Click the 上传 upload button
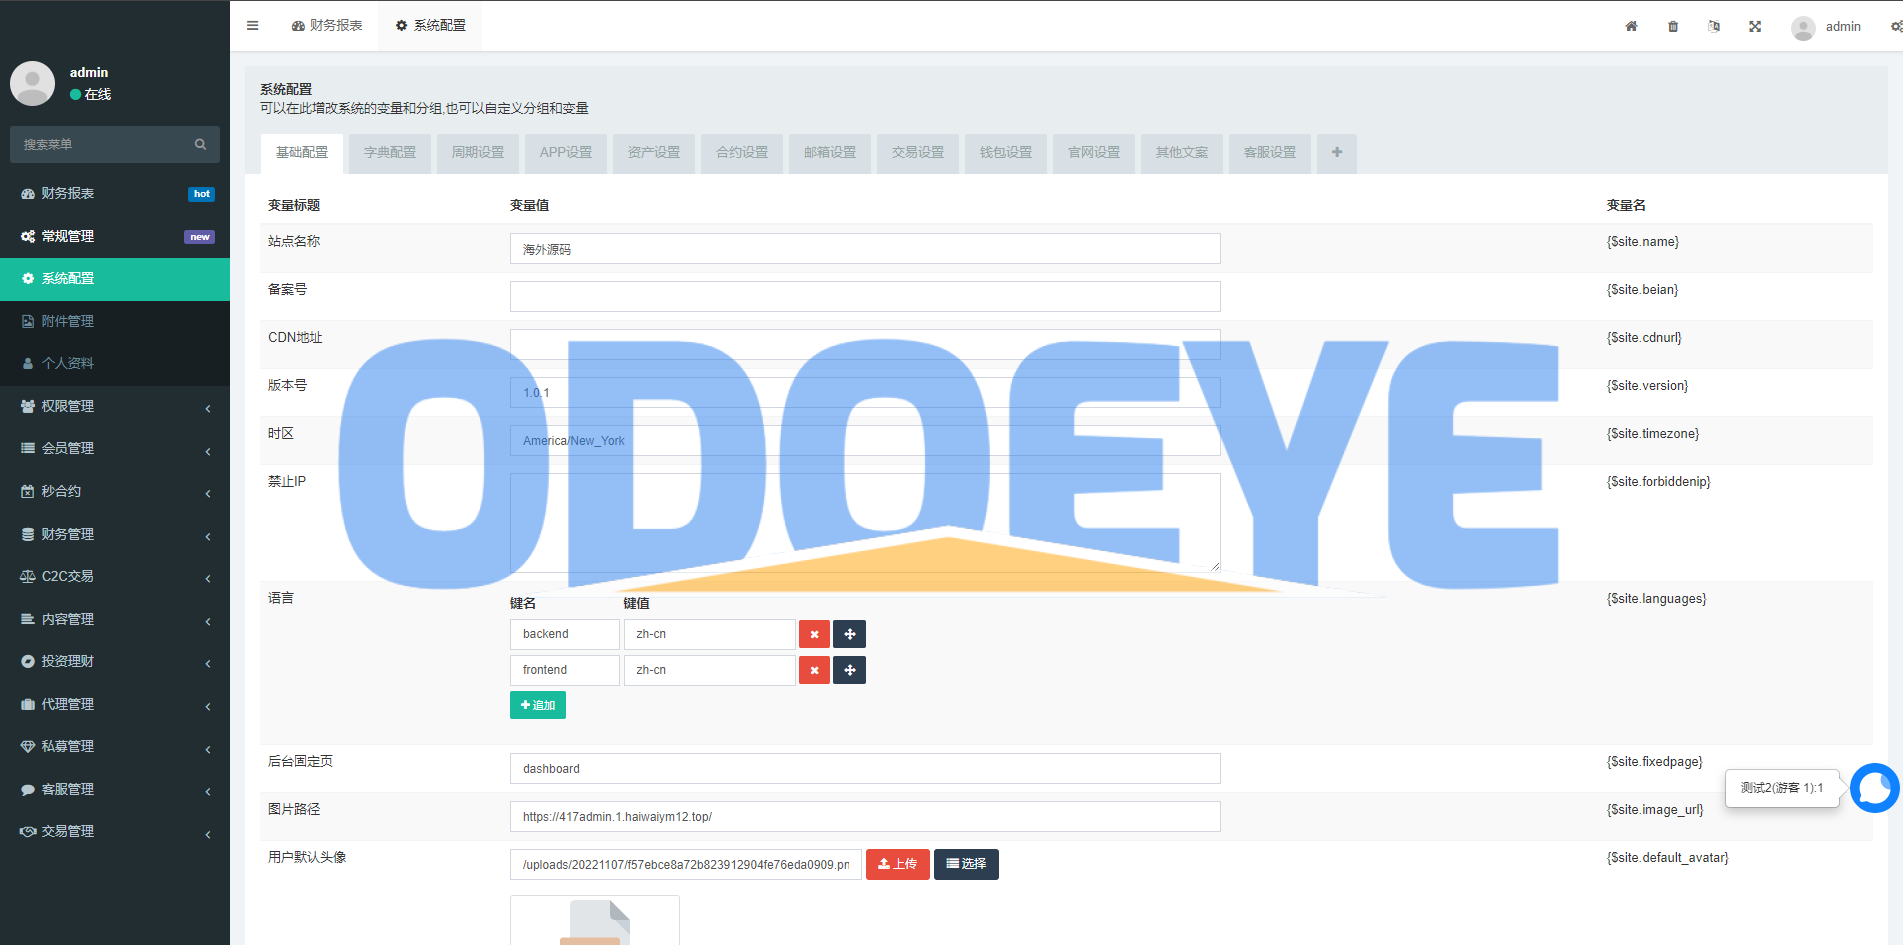The image size is (1903, 945). point(898,864)
